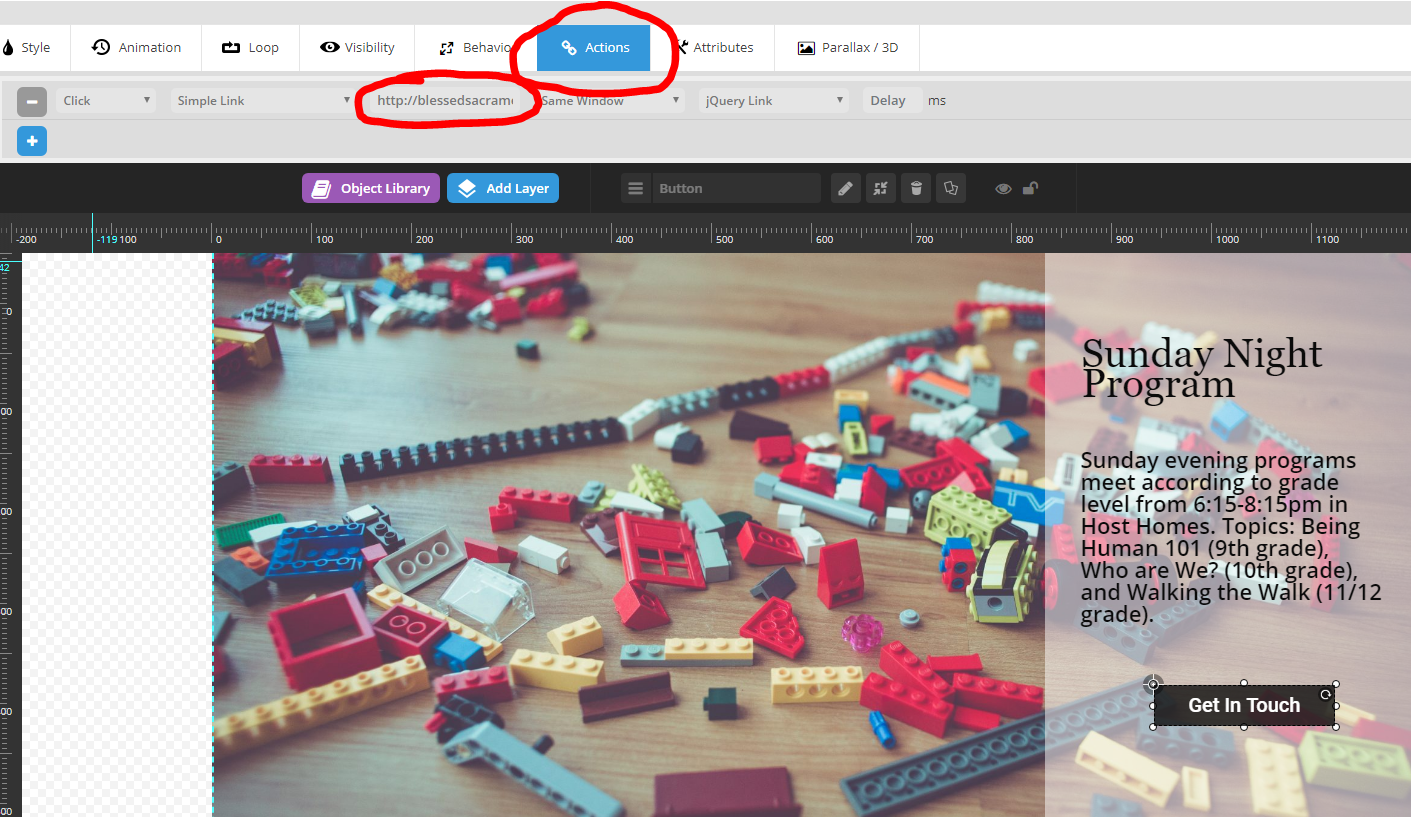This screenshot has height=817, width=1411.
Task: Open the Parallax / 3D tab
Action: pos(847,47)
